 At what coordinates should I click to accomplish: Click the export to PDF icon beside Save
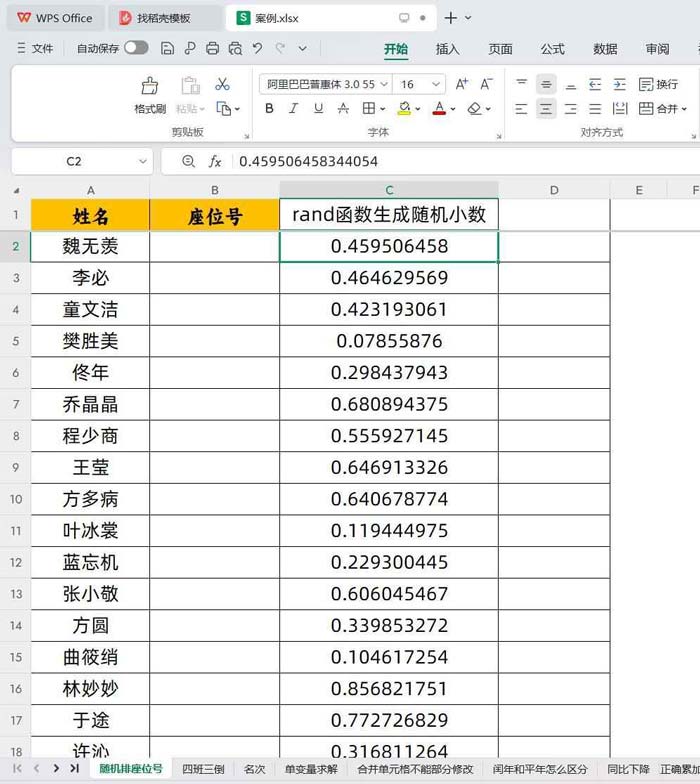point(190,48)
